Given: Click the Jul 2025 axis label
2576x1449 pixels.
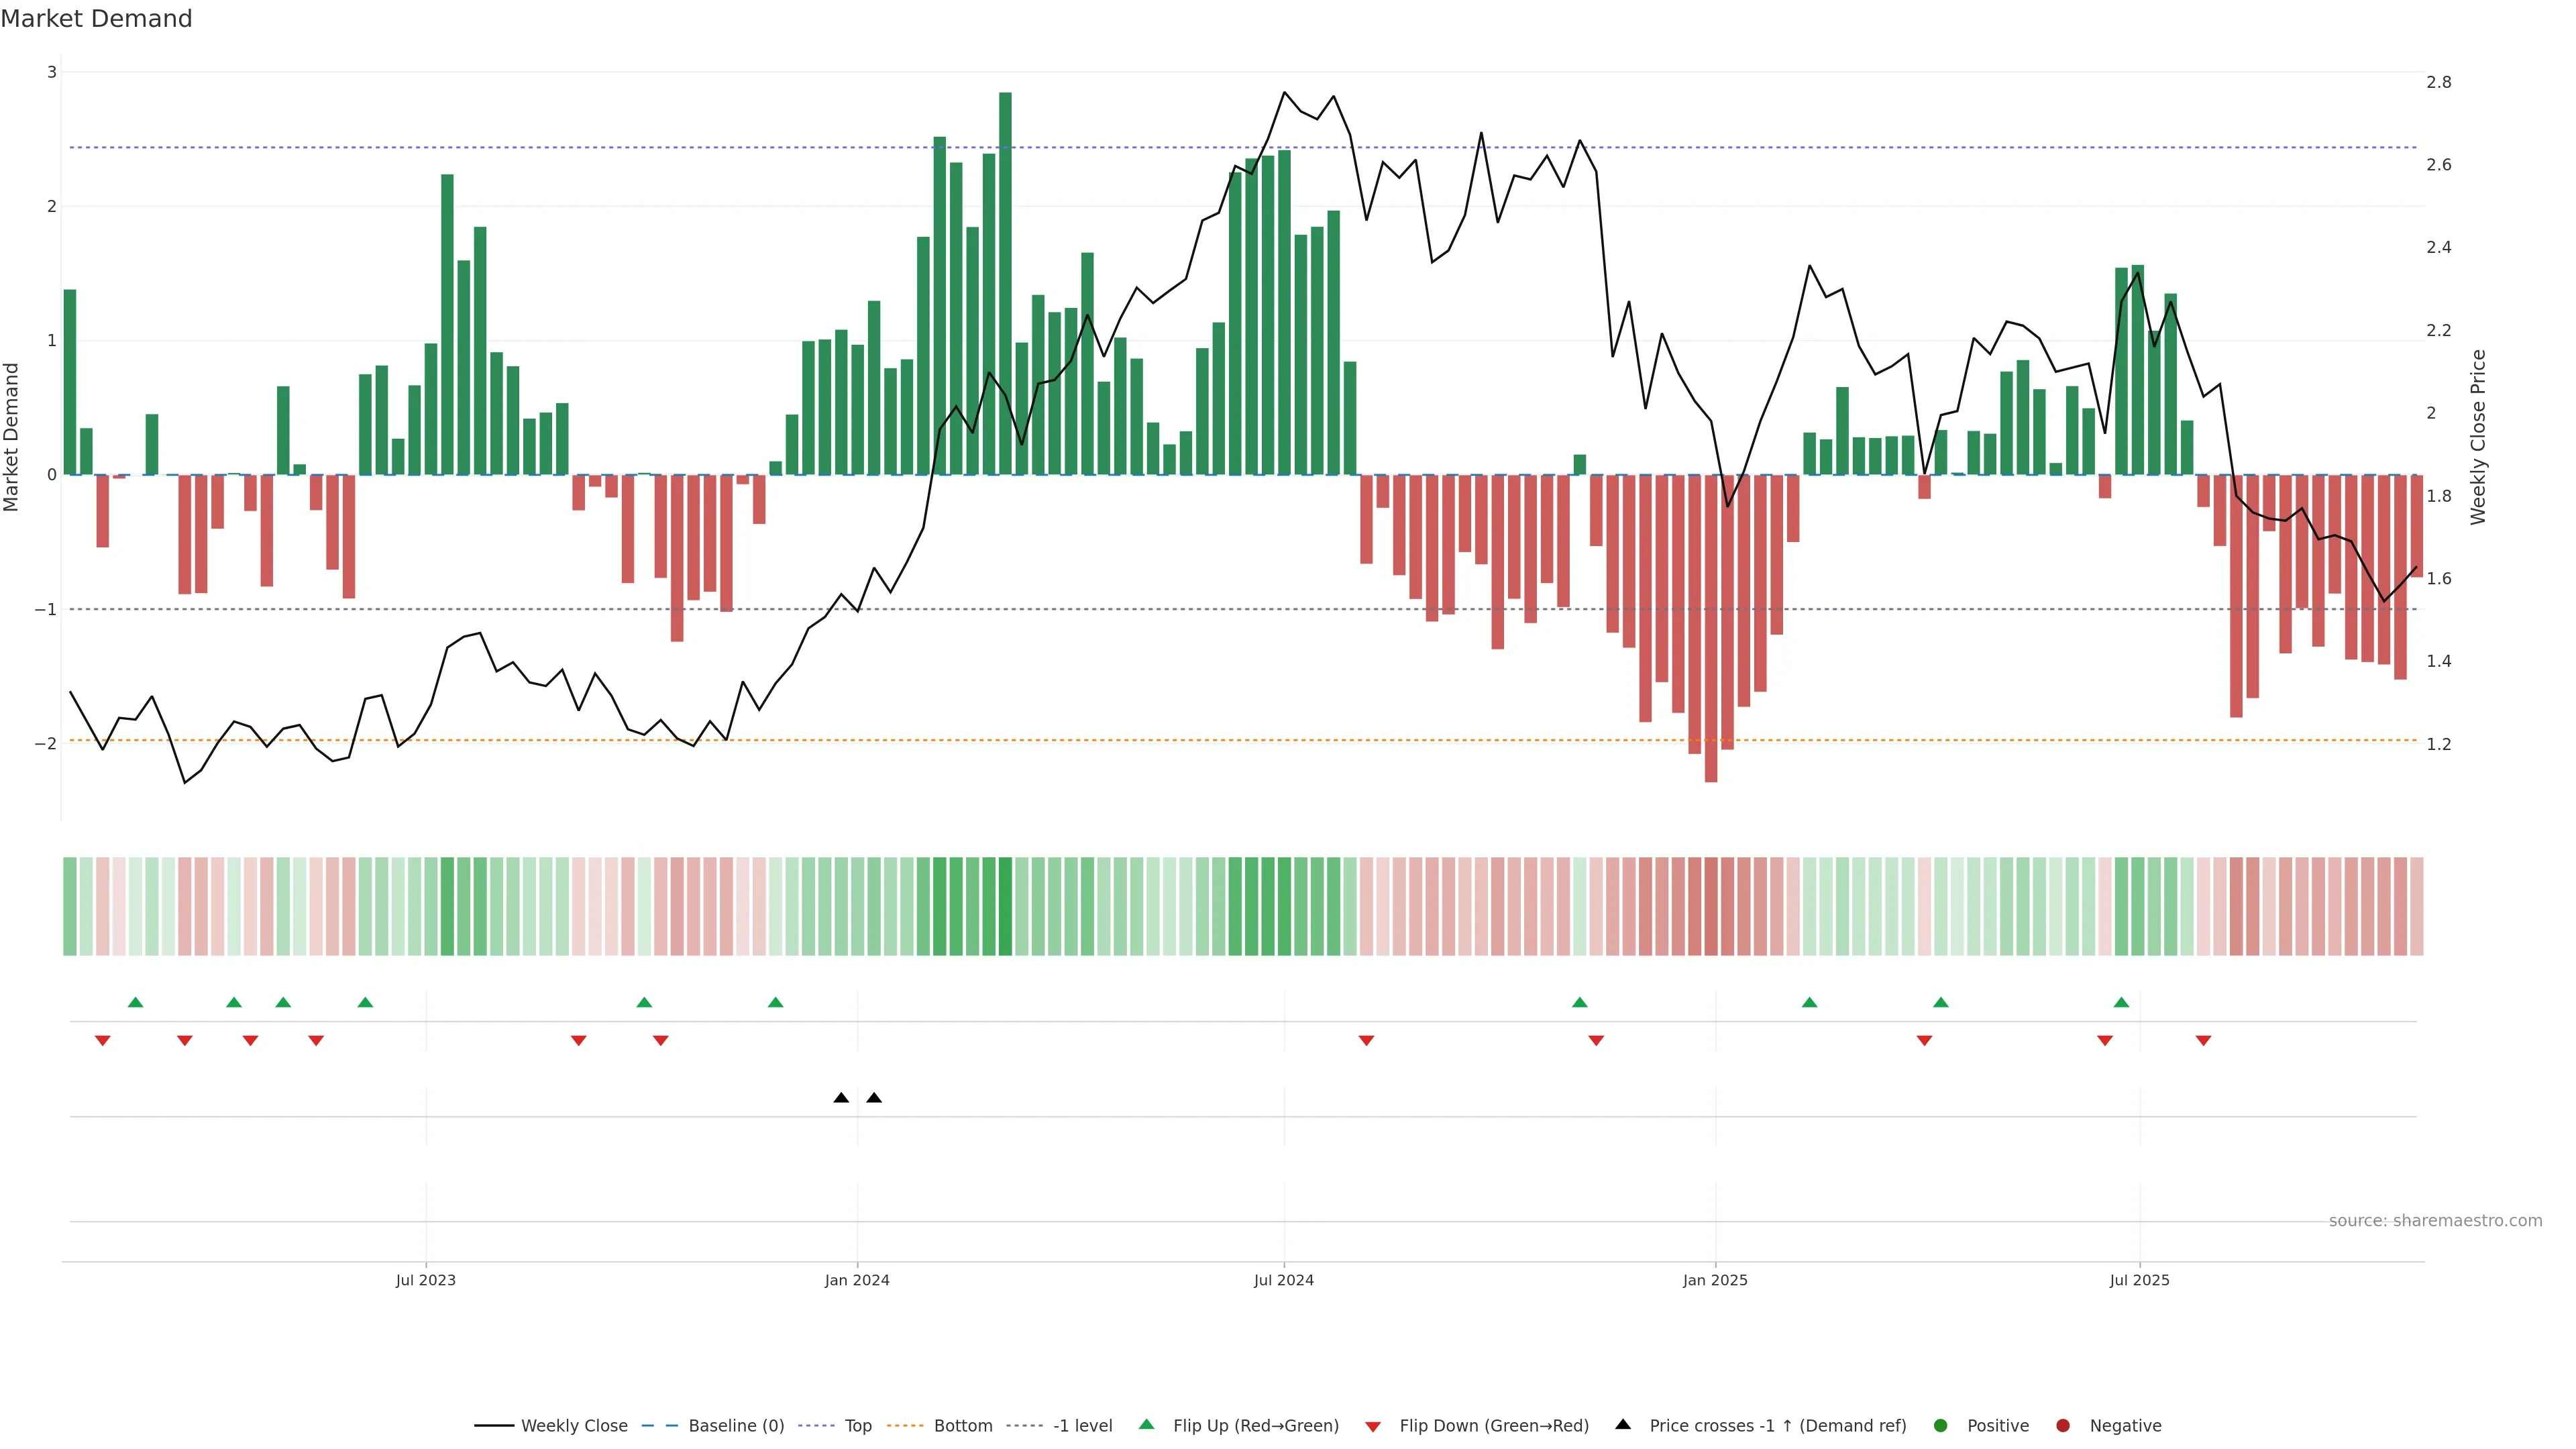Looking at the screenshot, I should [x=2139, y=1280].
